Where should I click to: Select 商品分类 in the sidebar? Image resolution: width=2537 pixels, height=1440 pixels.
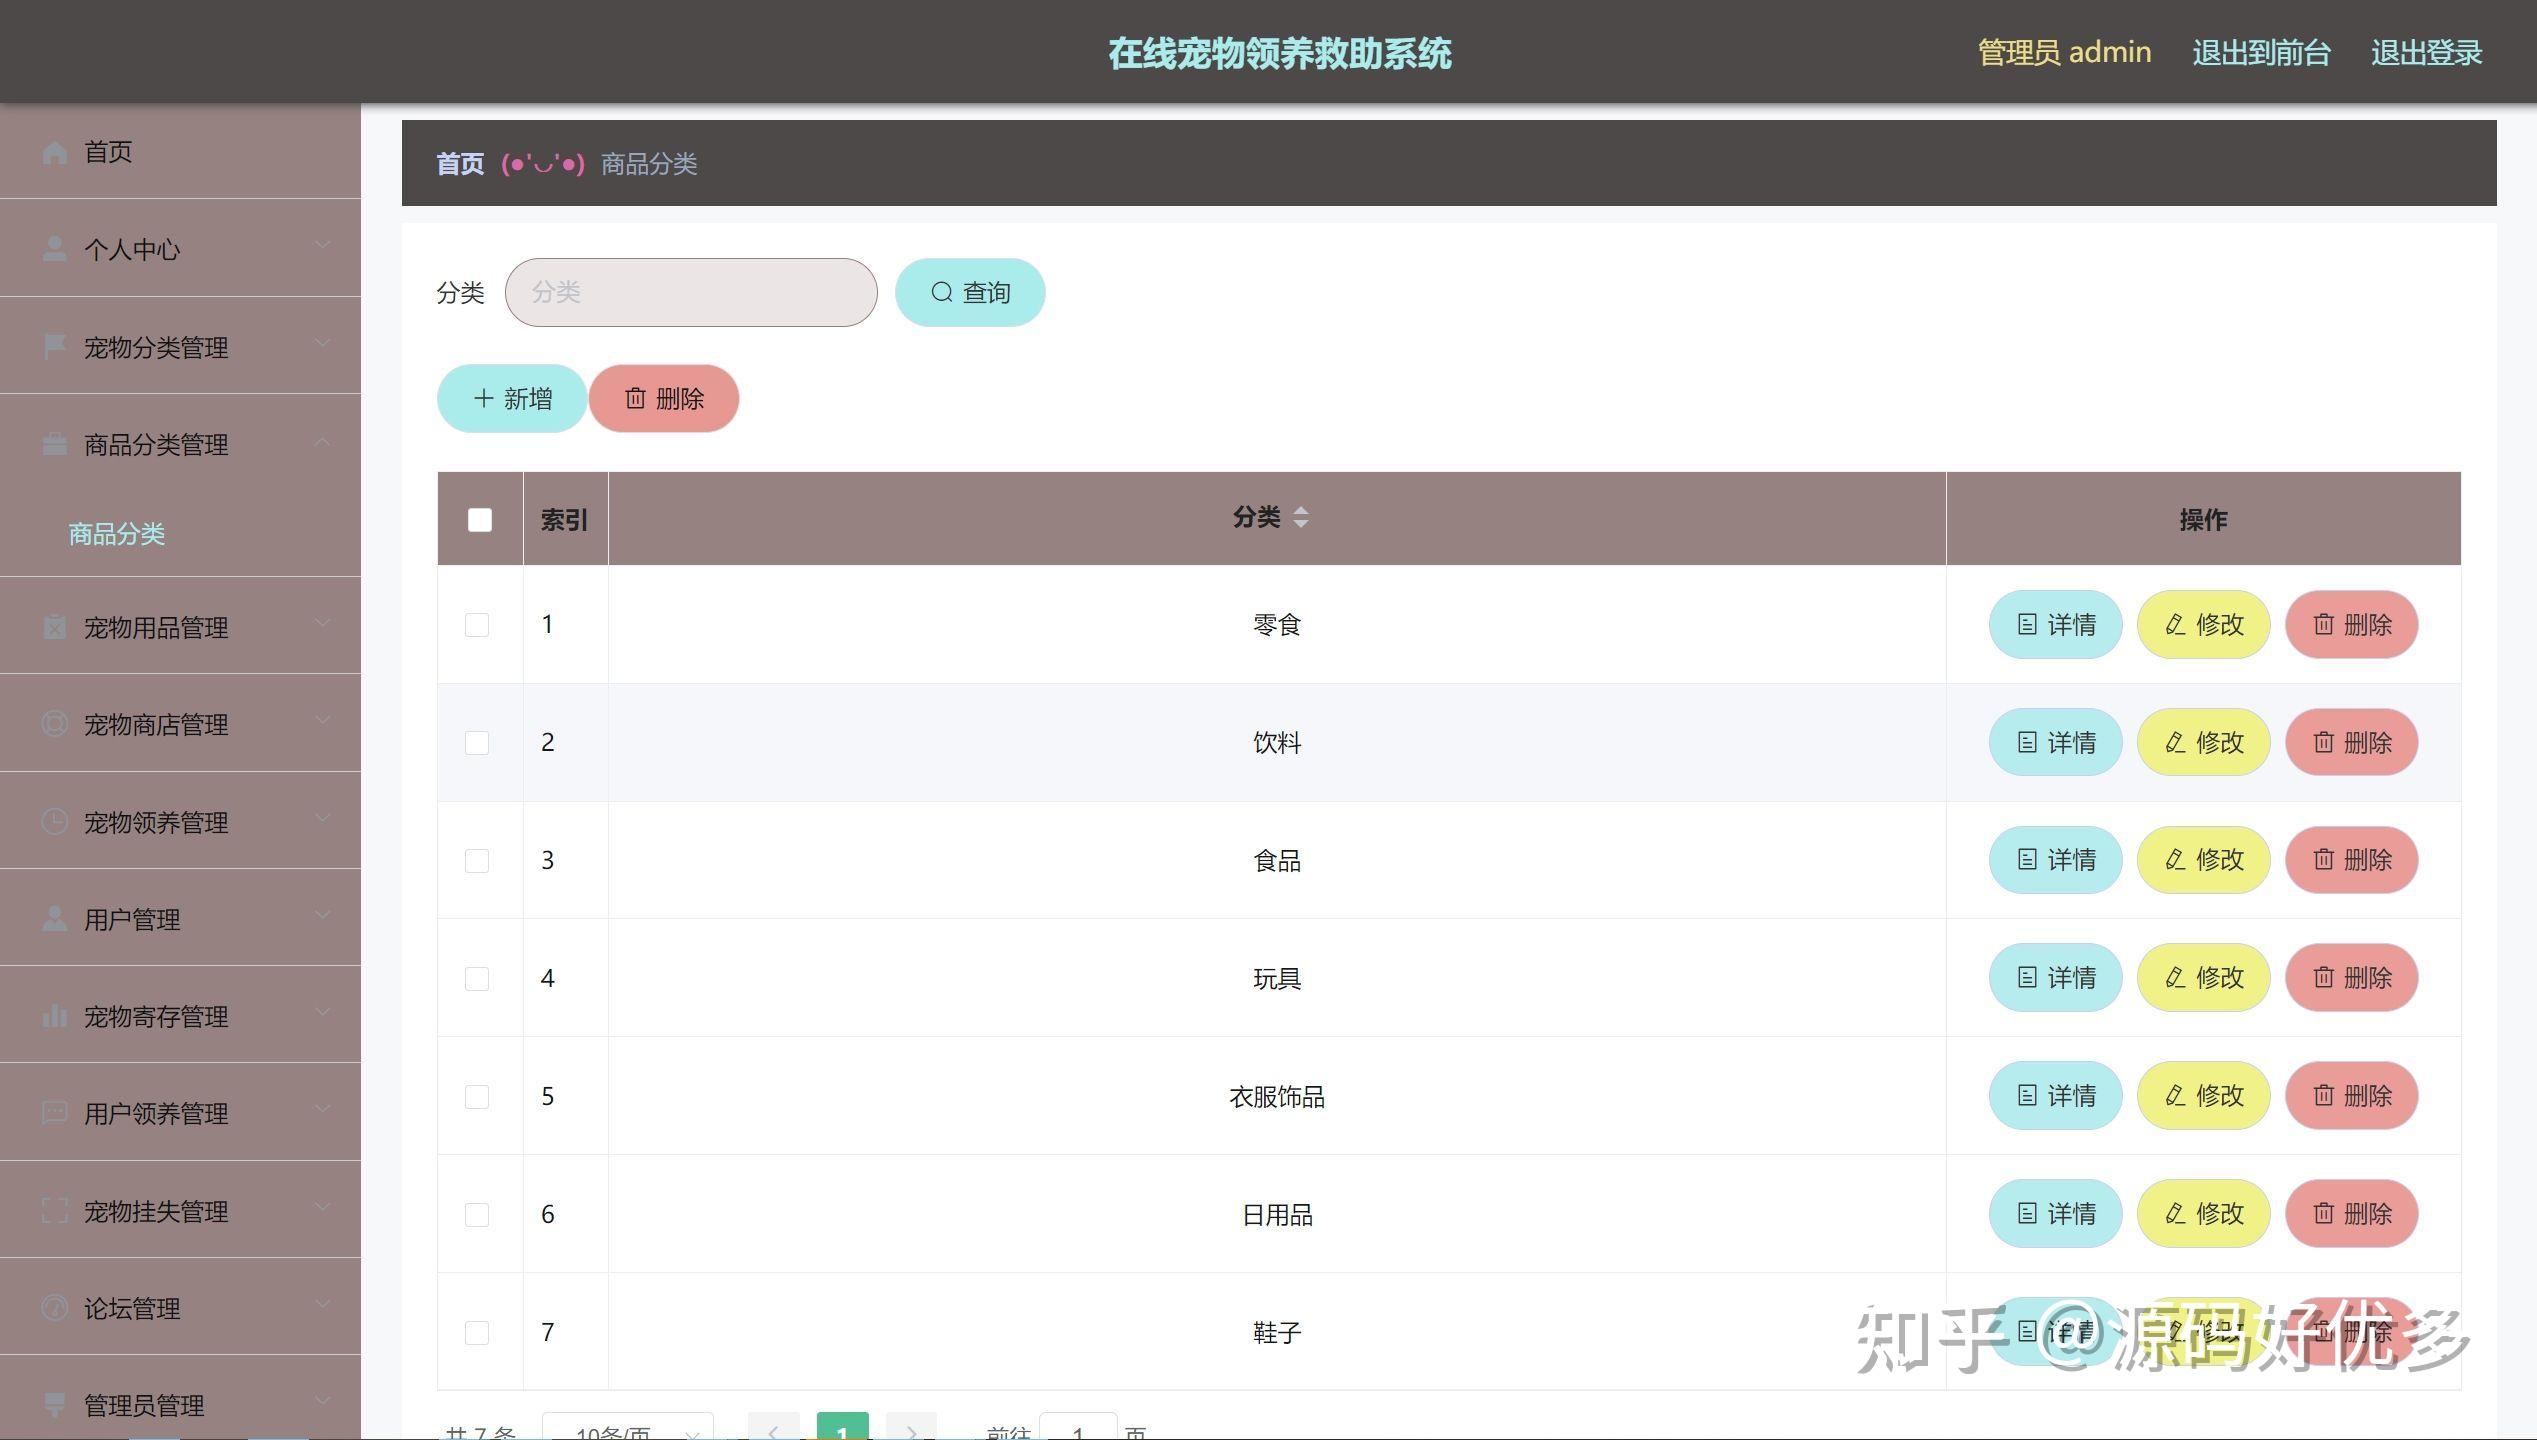tap(117, 535)
